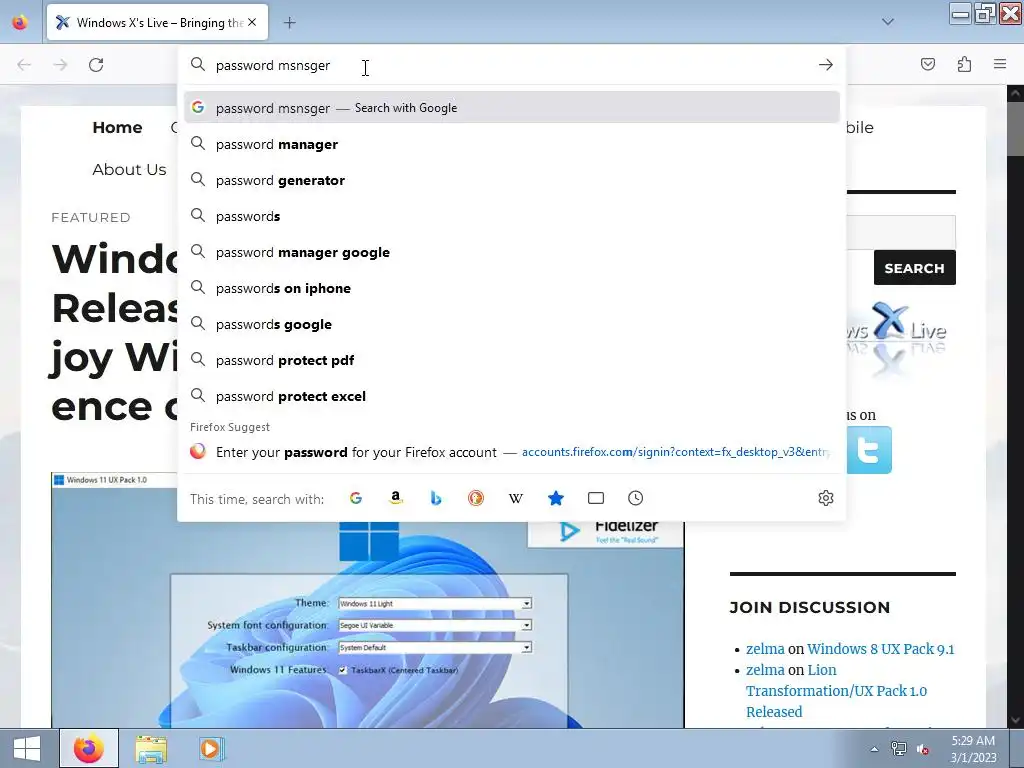Reload the current page
The width and height of the screenshot is (1024, 768).
tap(96, 65)
